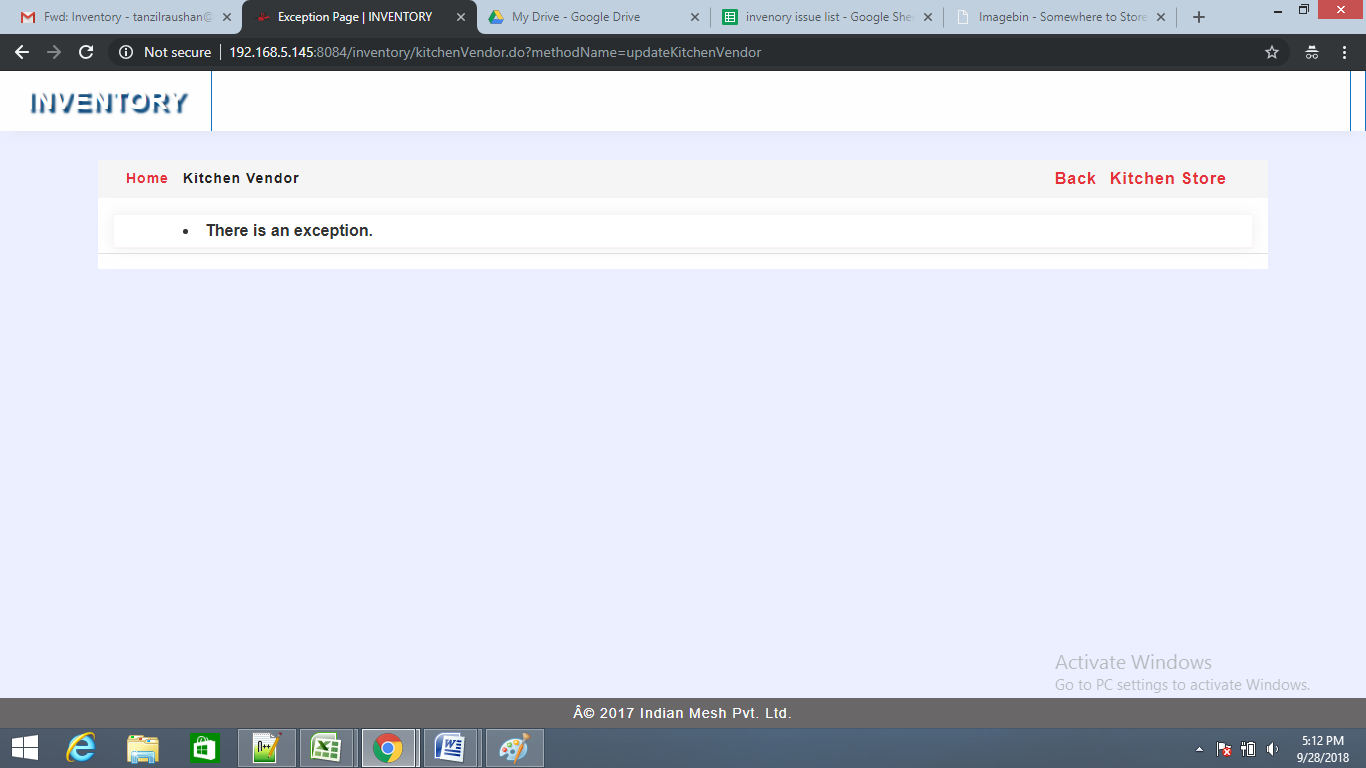Switch to the Imagebin tab
Screen dimensions: 1366x768
1061,17
